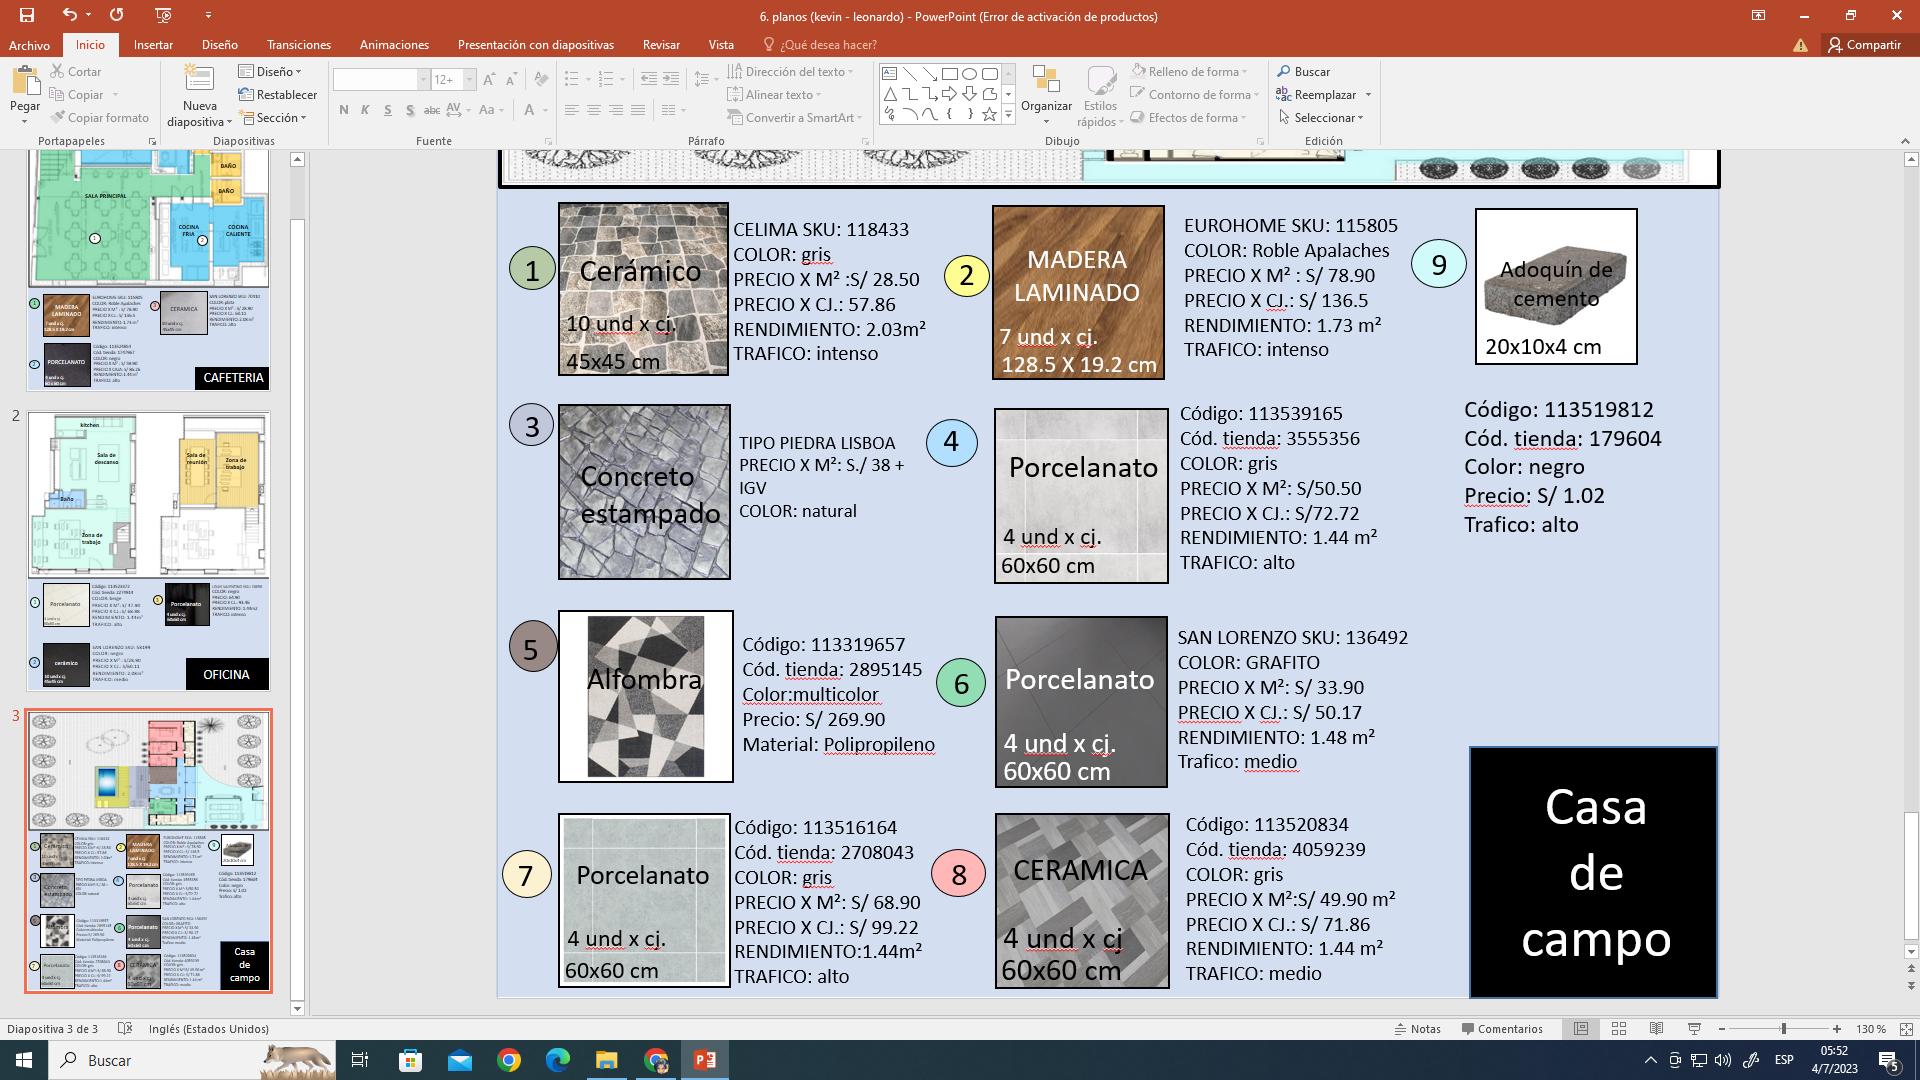Viewport: 1920px width, 1080px height.
Task: Open PowerPoint from Windows taskbar
Action: tap(704, 1060)
